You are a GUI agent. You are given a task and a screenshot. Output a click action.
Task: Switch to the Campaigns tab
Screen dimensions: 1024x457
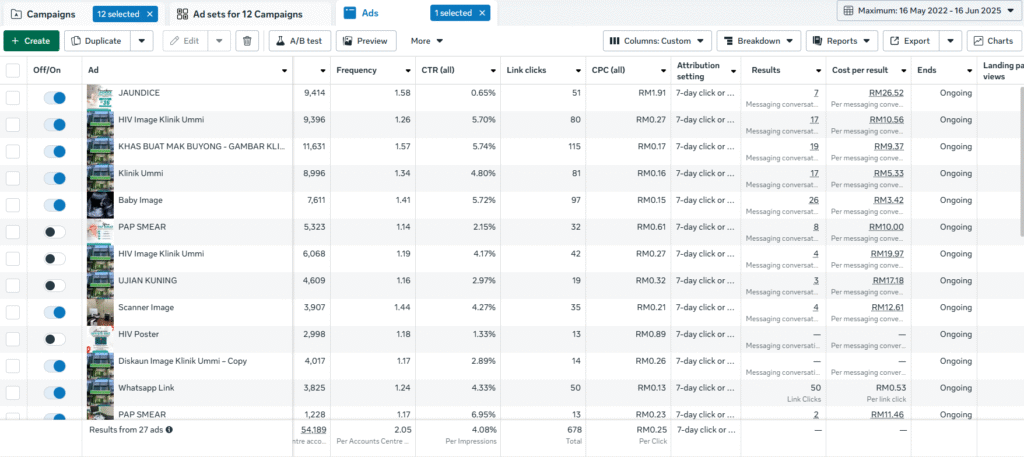pyautogui.click(x=44, y=14)
